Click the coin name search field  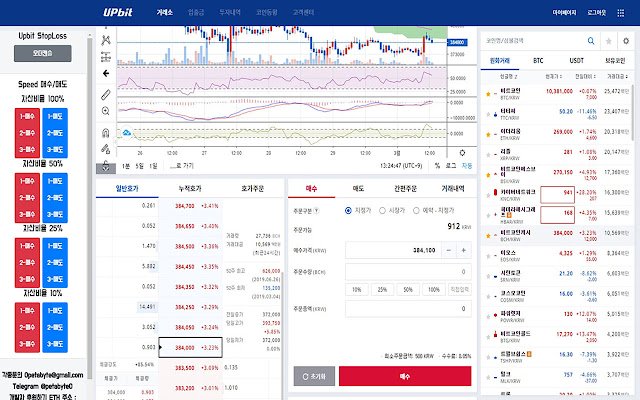point(534,41)
